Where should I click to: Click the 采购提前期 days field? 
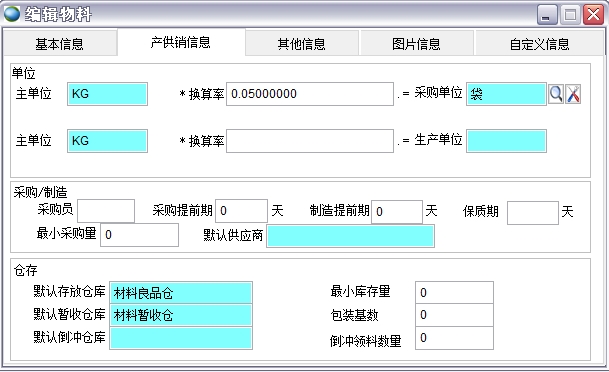point(242,211)
